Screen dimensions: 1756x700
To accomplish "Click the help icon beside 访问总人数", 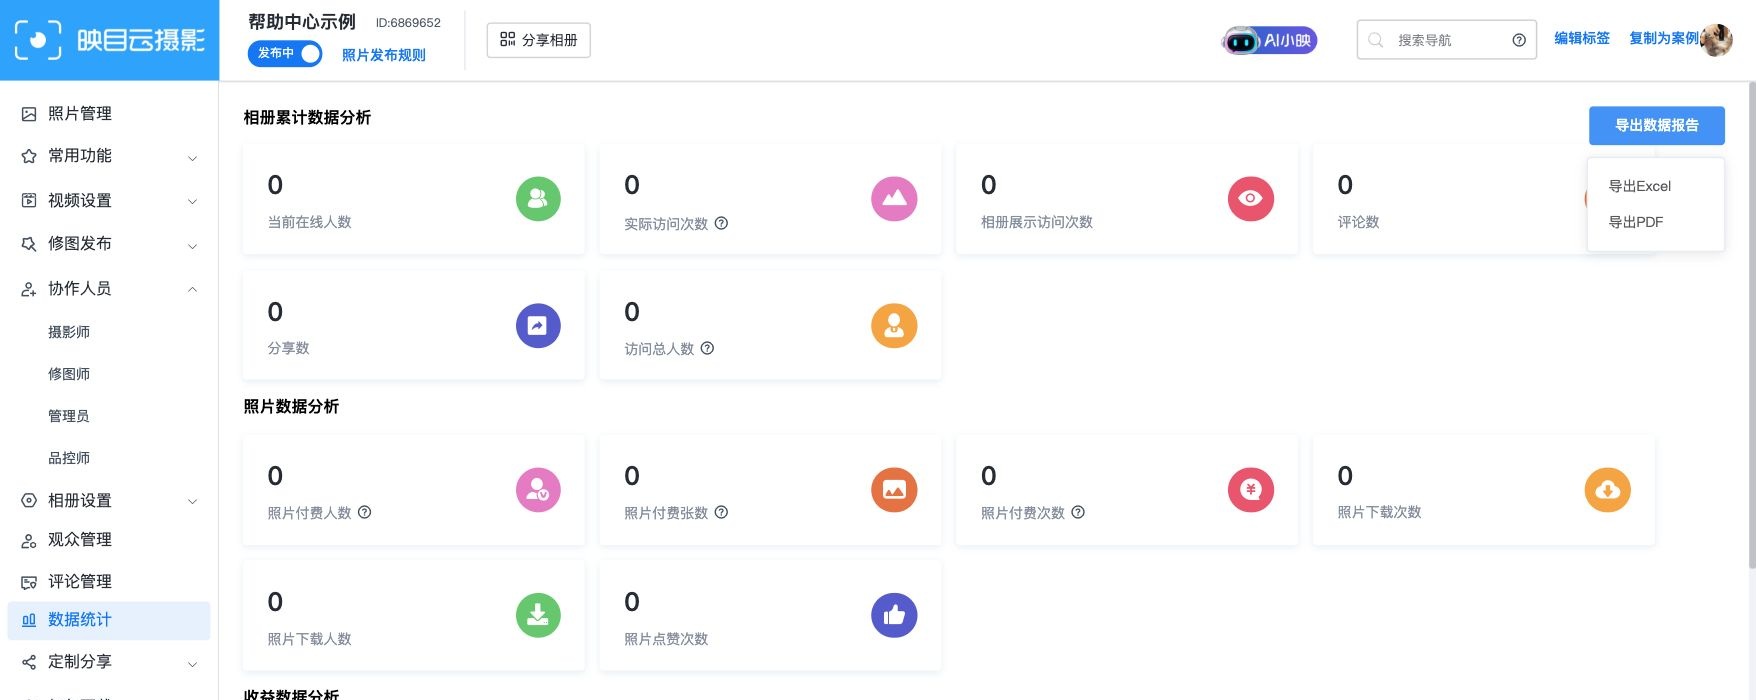I will [x=707, y=348].
